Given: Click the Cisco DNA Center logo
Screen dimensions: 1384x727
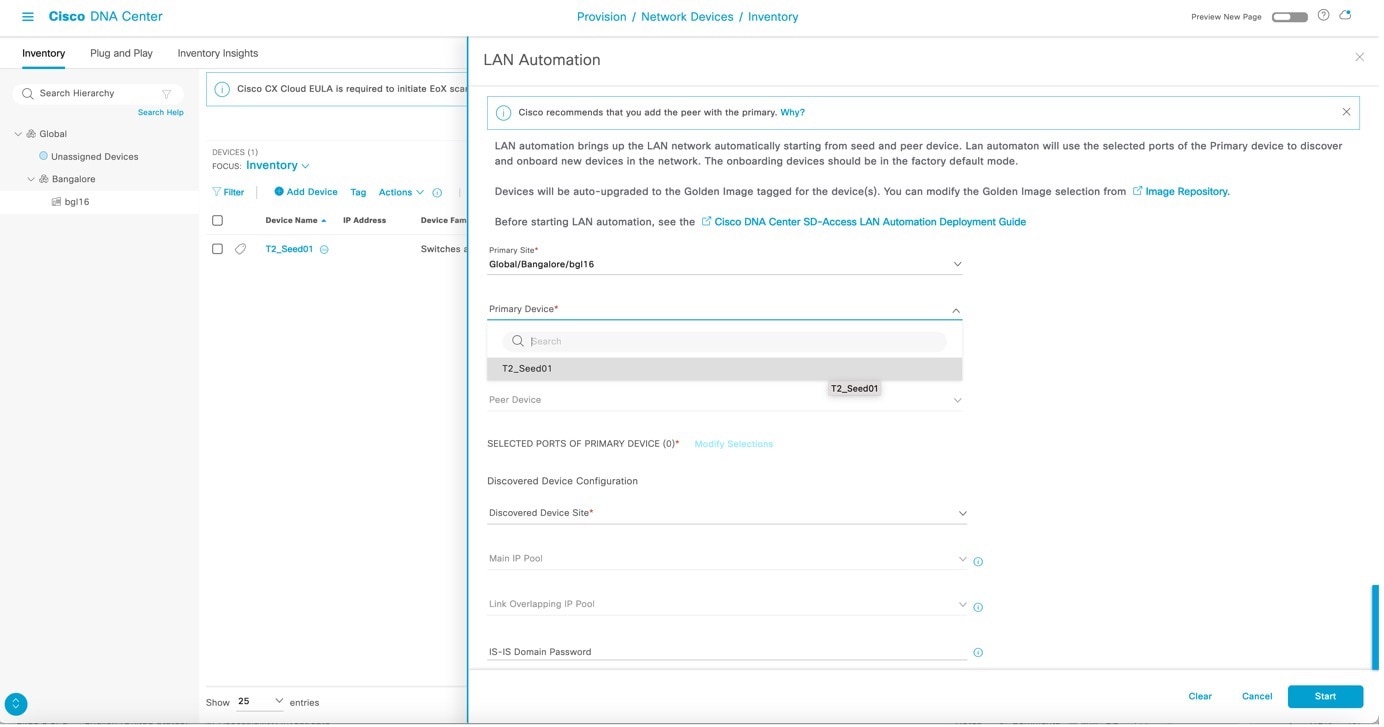Looking at the screenshot, I should (x=107, y=17).
